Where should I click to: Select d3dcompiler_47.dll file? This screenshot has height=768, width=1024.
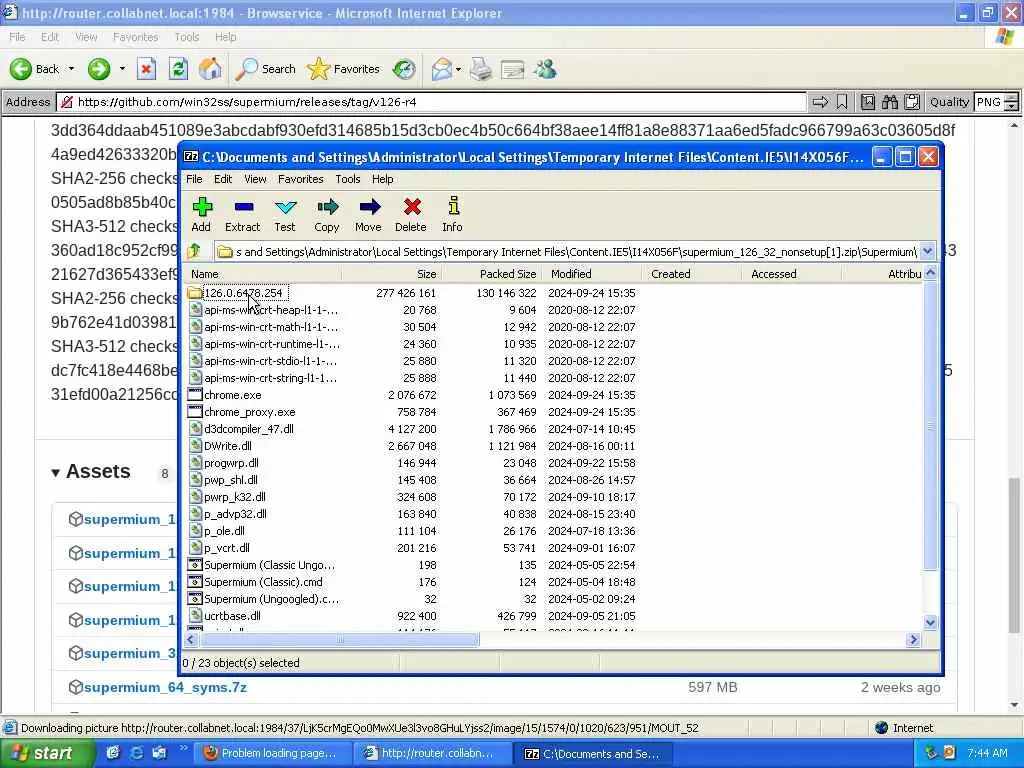(249, 429)
